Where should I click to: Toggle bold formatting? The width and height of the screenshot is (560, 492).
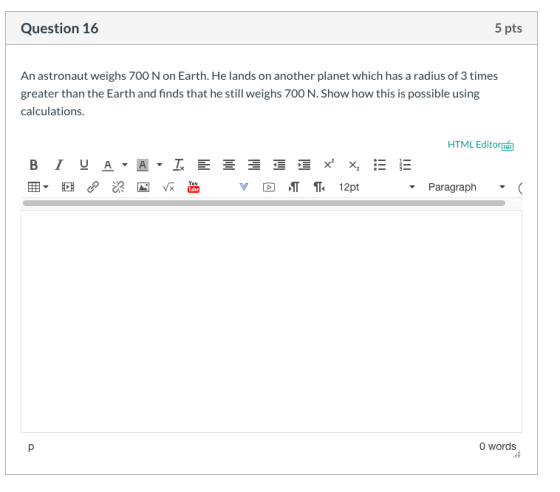click(x=34, y=165)
